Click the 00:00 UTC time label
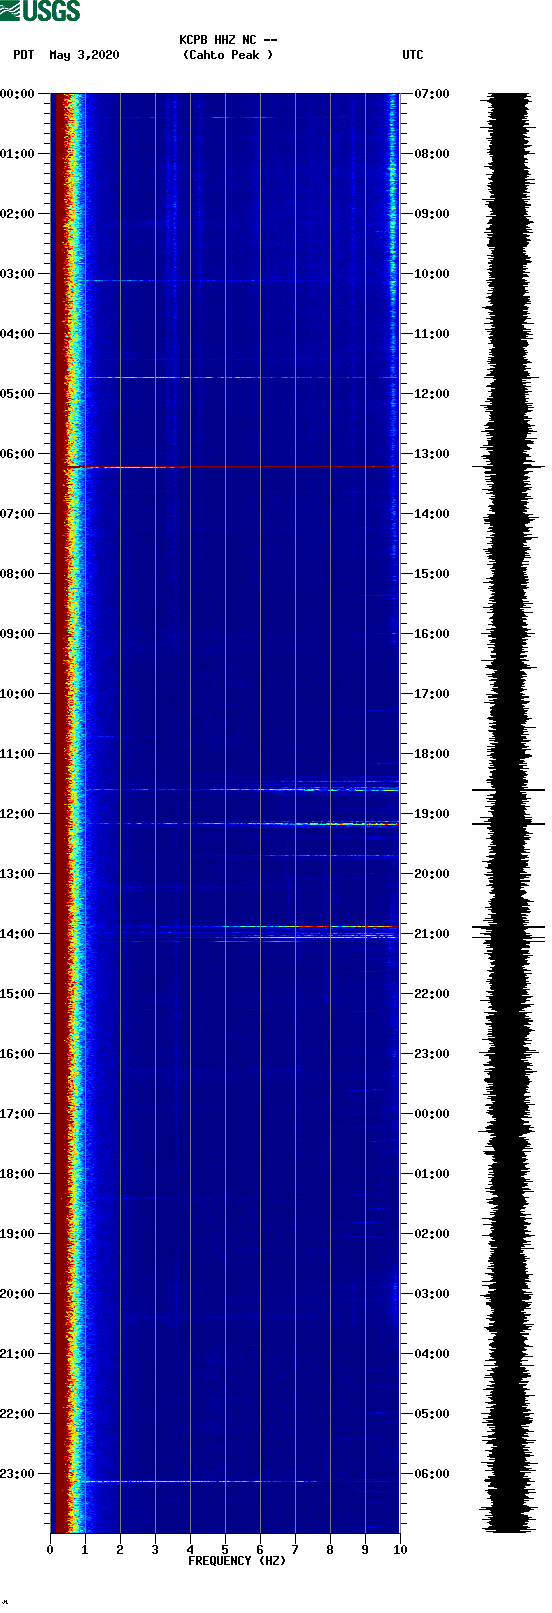 coord(432,1114)
